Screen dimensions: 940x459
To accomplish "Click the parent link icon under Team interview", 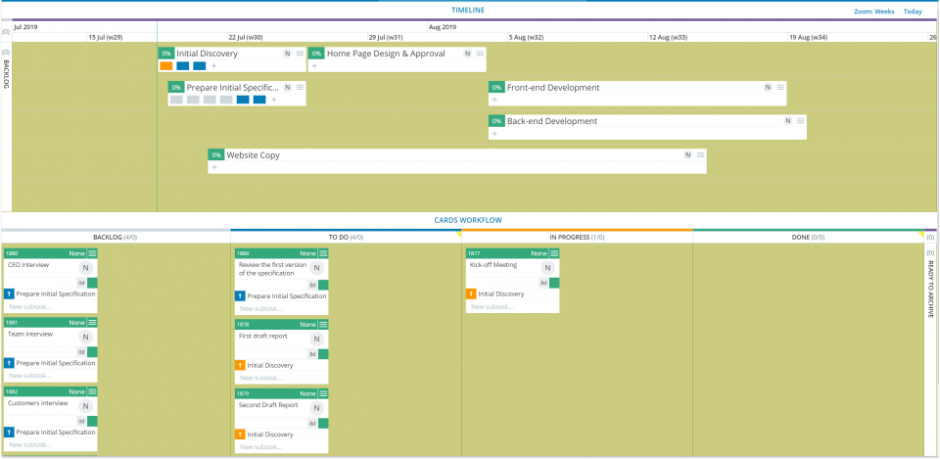I will coord(9,363).
